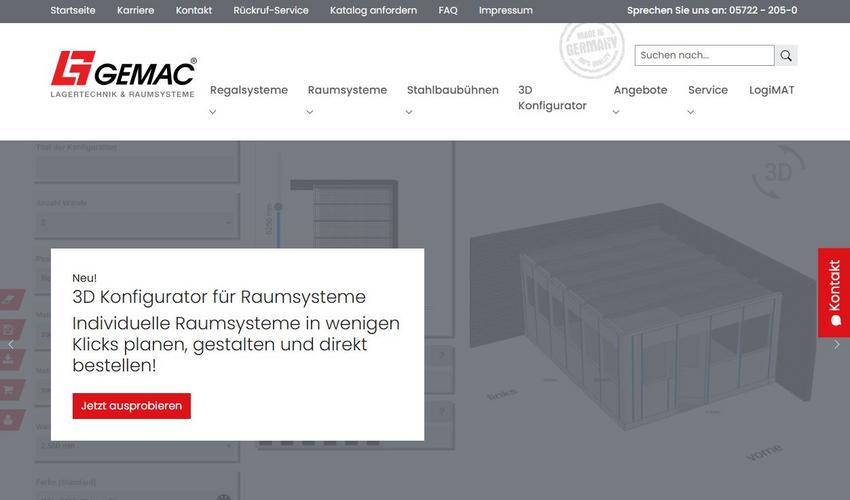Viewport: 850px width, 500px height.
Task: Click the 3D Konfigurator für Raumsysteme heading
Action: (x=219, y=297)
